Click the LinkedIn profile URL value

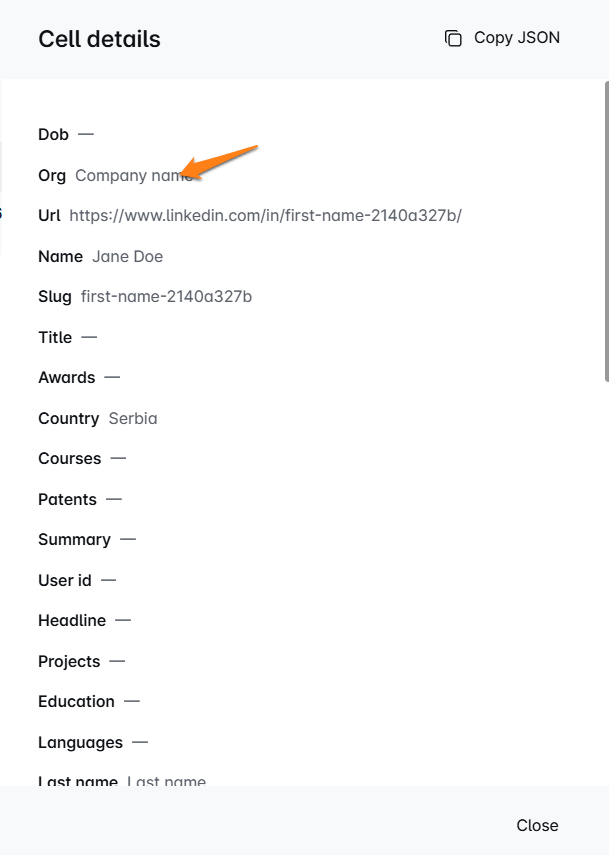point(265,216)
